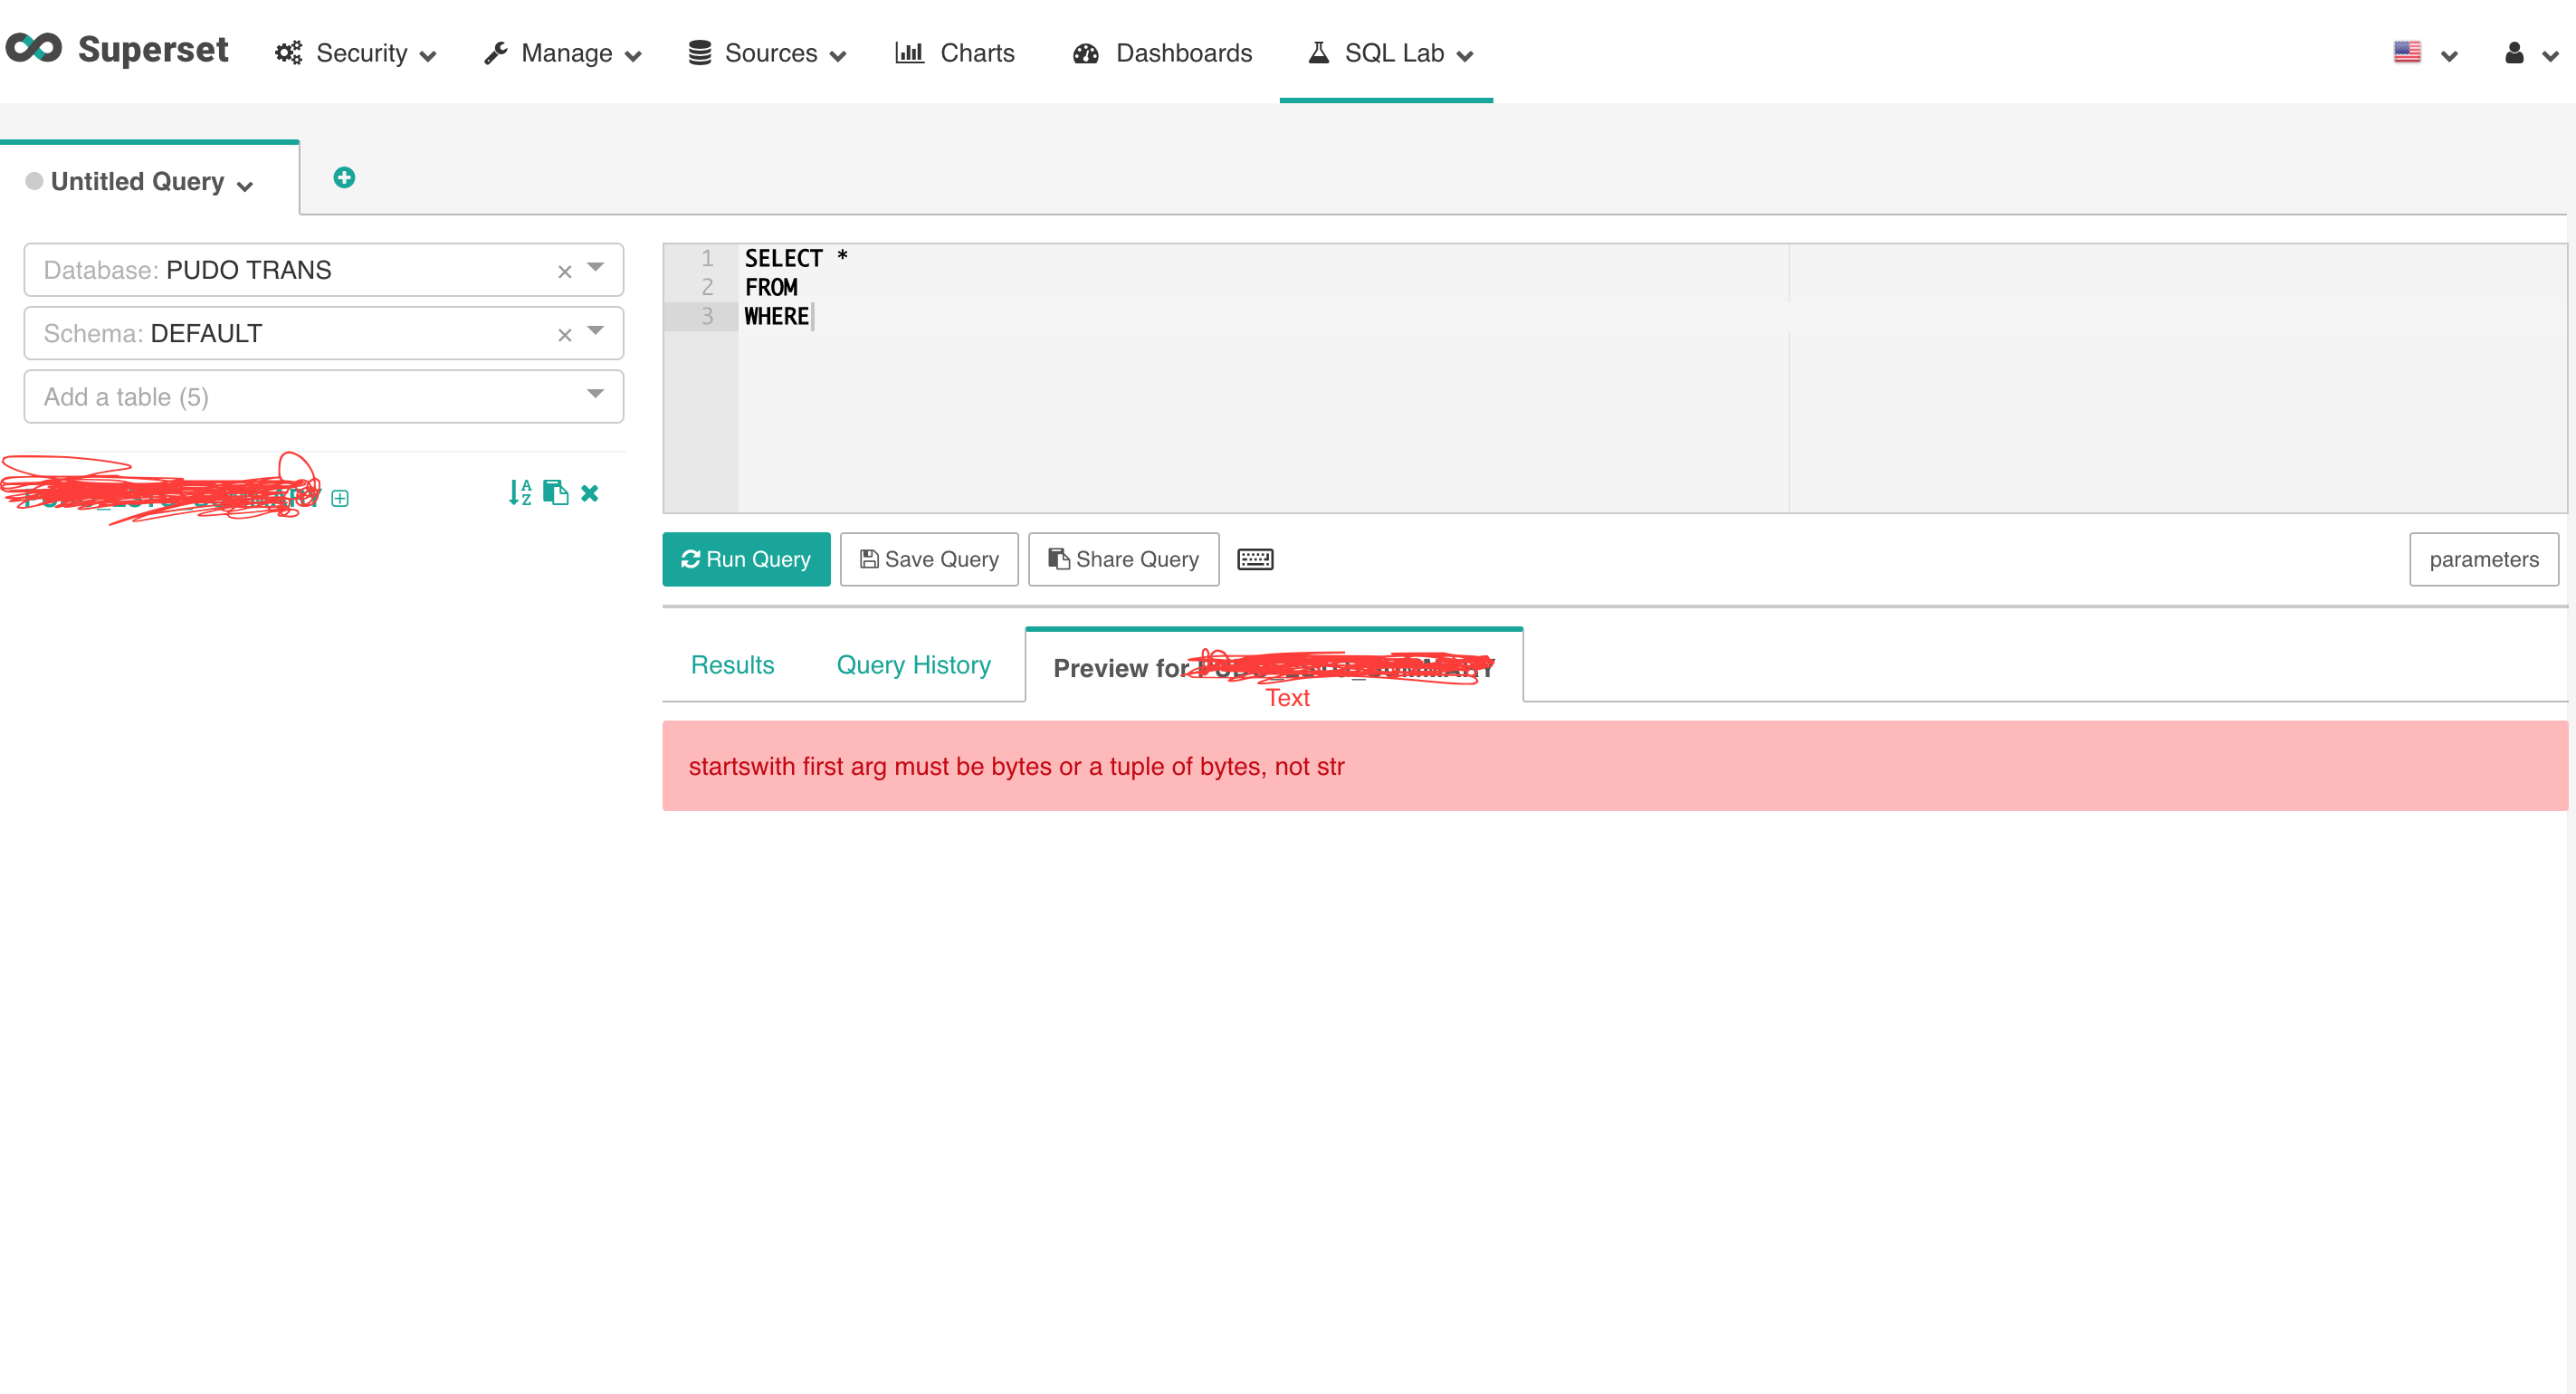This screenshot has height=1394, width=2576.
Task: Share the current query
Action: pos(1123,559)
